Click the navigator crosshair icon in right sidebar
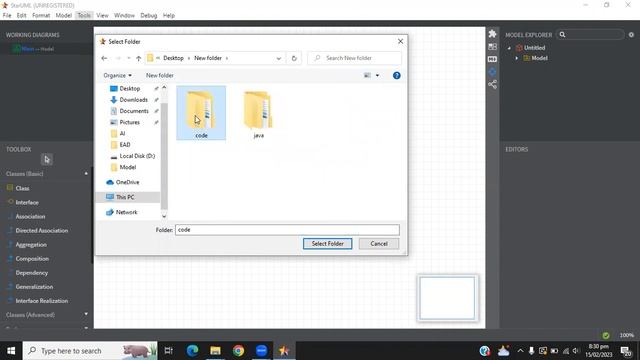Image resolution: width=640 pixels, height=360 pixels. point(492,72)
